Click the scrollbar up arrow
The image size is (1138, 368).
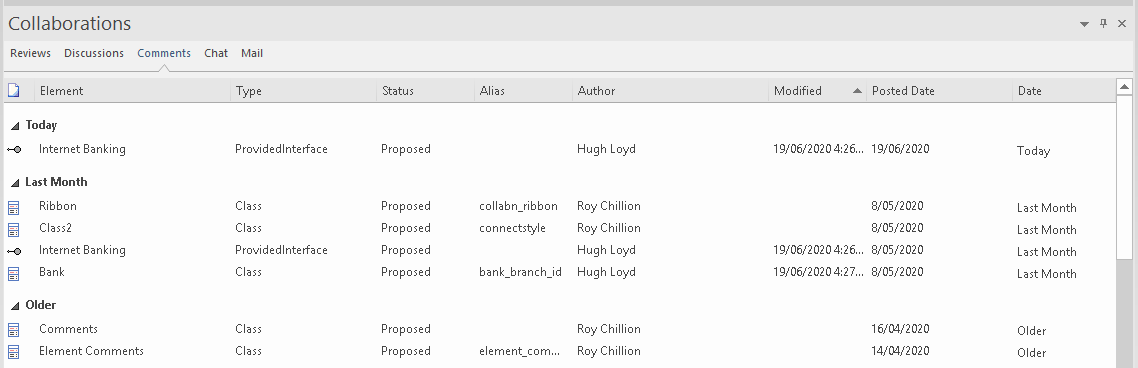tap(1124, 87)
